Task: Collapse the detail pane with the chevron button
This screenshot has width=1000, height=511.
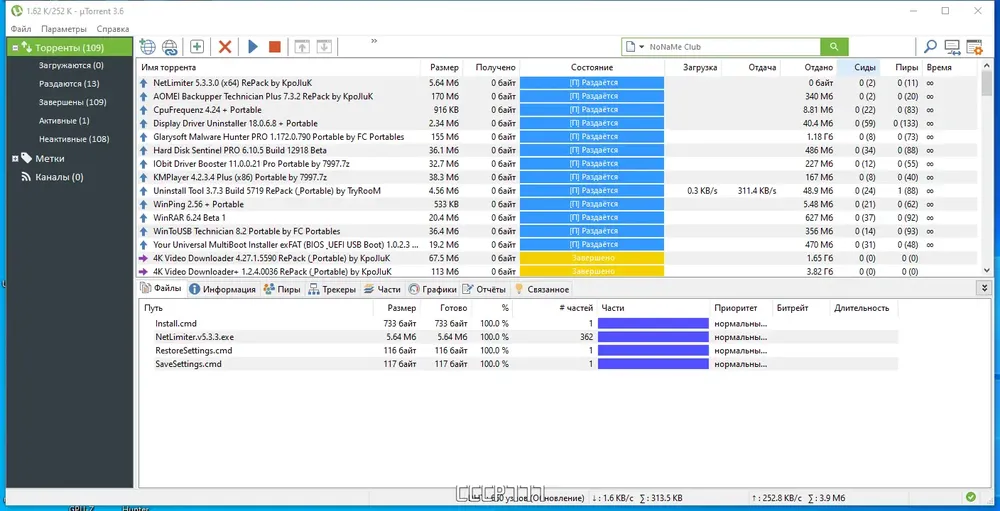Action: [986, 288]
